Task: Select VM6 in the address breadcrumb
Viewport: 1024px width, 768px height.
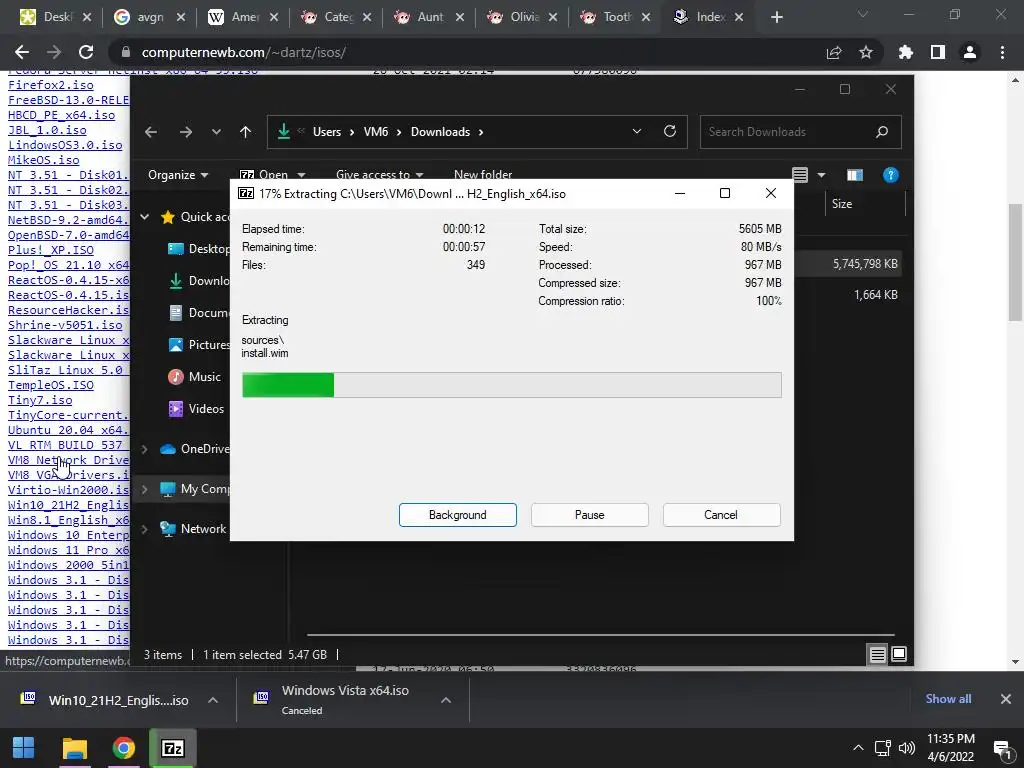Action: [376, 132]
